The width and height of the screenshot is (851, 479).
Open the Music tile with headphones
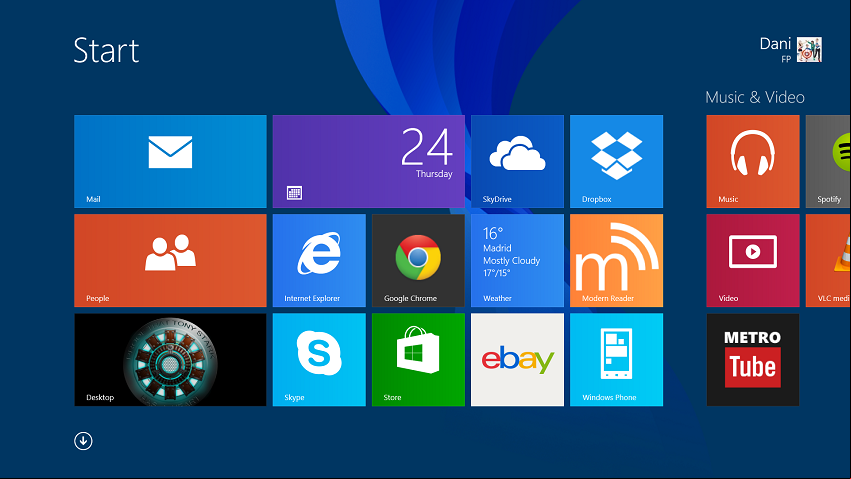point(753,161)
